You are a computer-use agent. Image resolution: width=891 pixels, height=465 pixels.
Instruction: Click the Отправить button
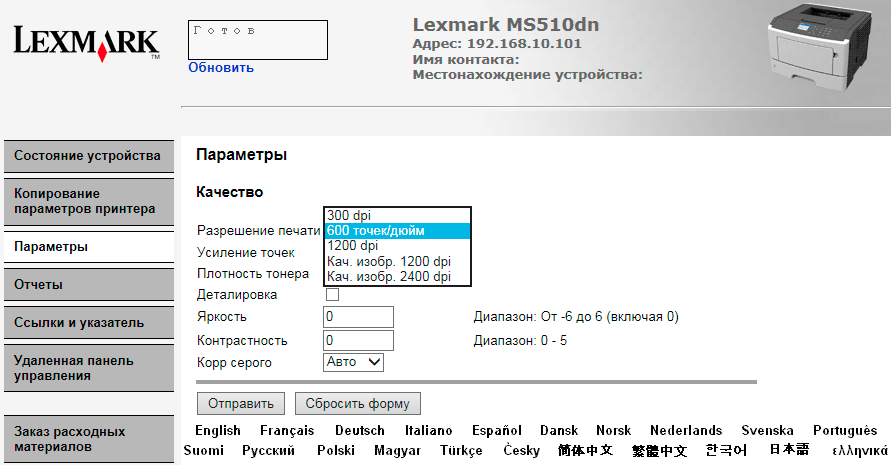point(241,404)
